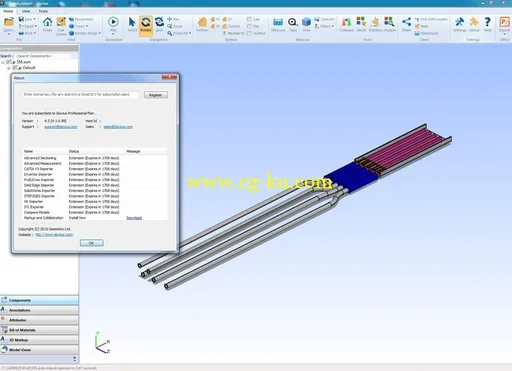This screenshot has height=371, width=512.
Task: Toggle the Flip section checkbox
Action: [249, 26]
